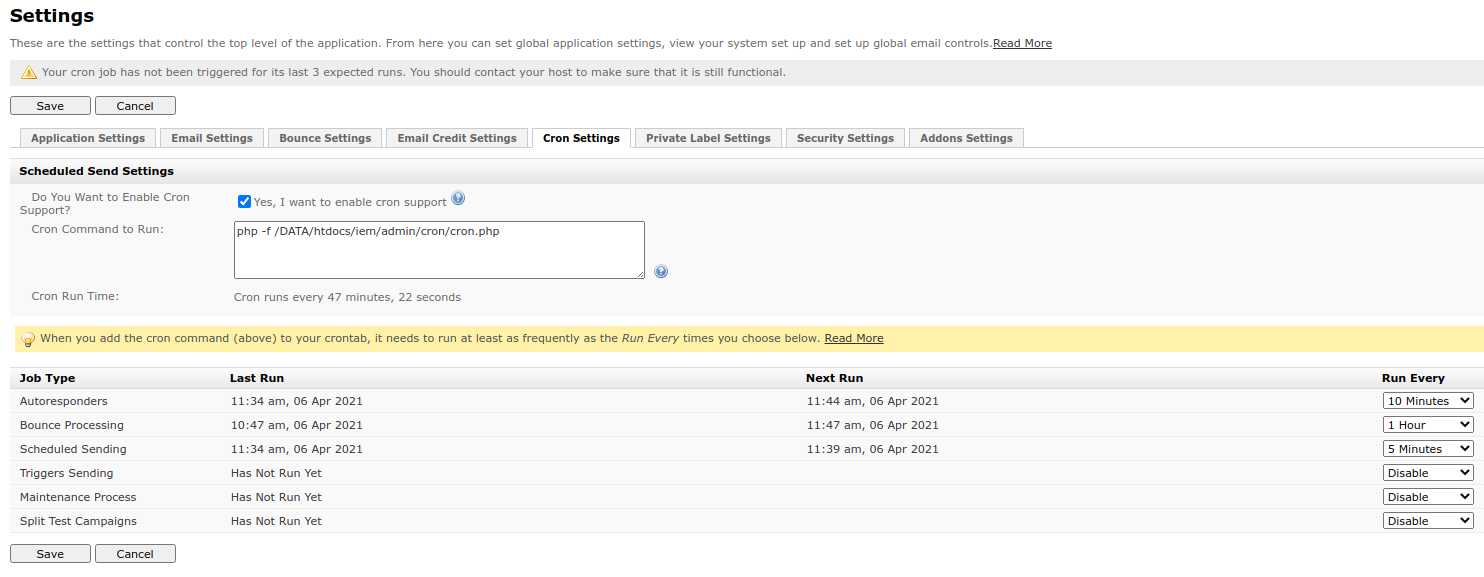Screen dimensions: 1484x577
Task: Click the Split Test Campaigns job label
Action: [78, 521]
